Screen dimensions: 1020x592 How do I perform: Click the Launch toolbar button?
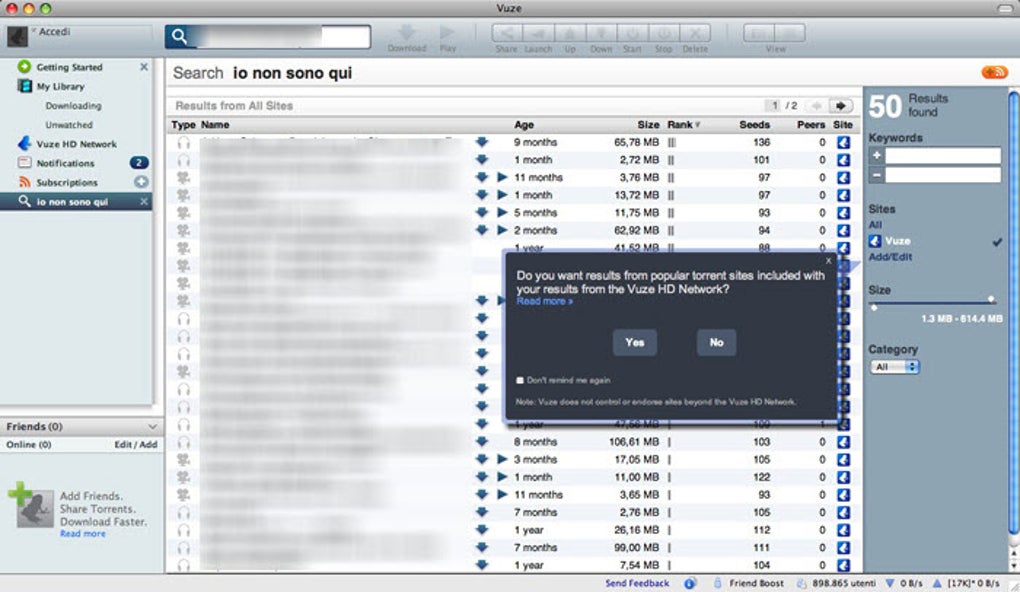538,33
